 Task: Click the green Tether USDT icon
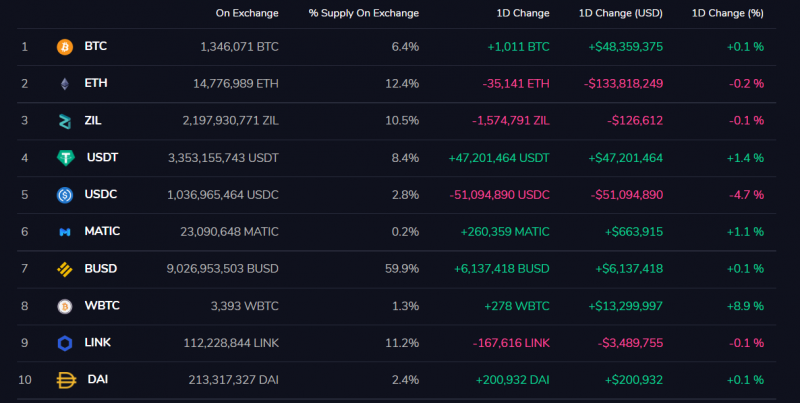66,158
